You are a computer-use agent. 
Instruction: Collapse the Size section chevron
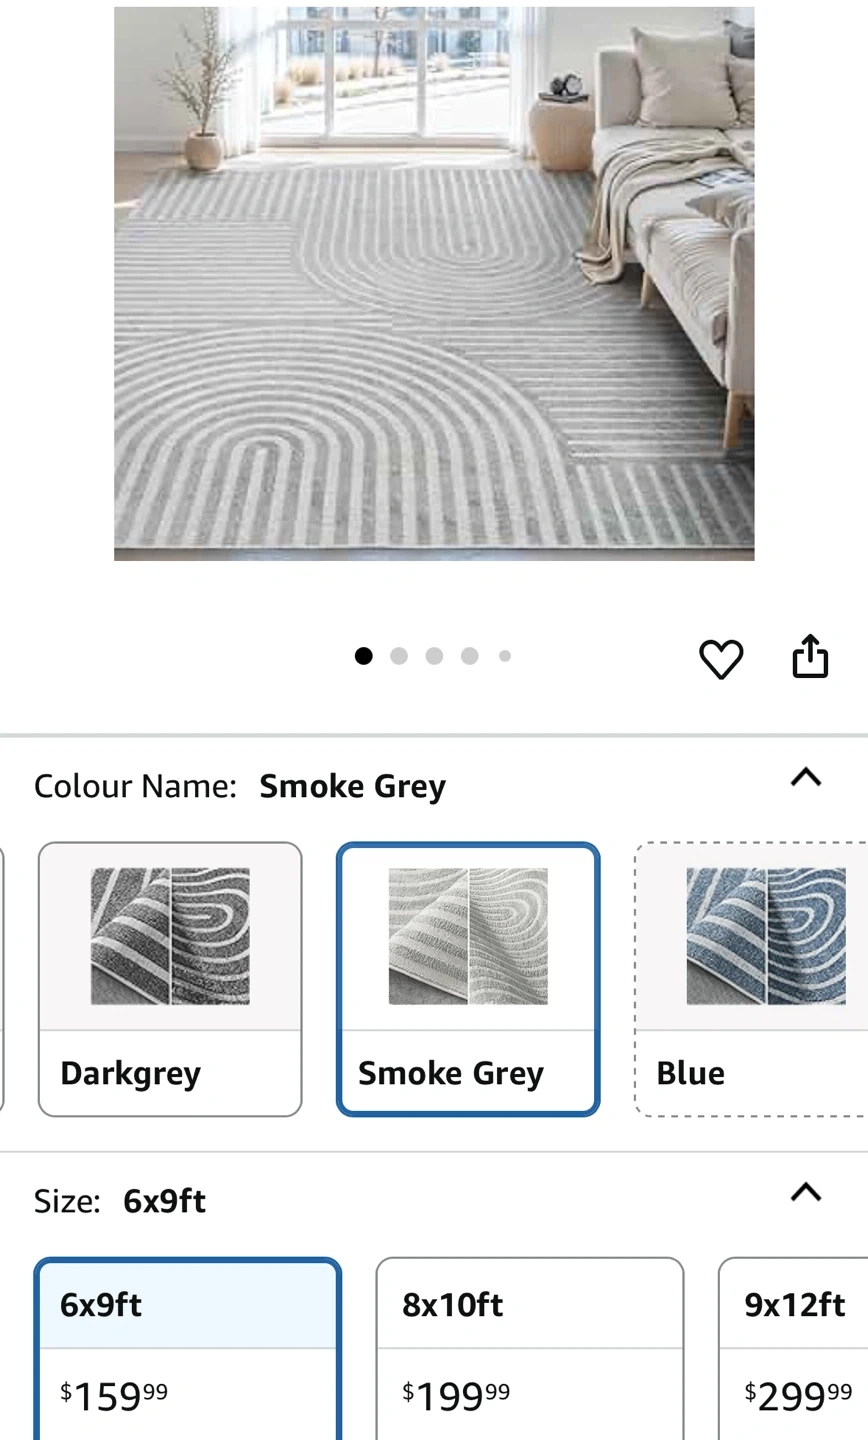(806, 1192)
